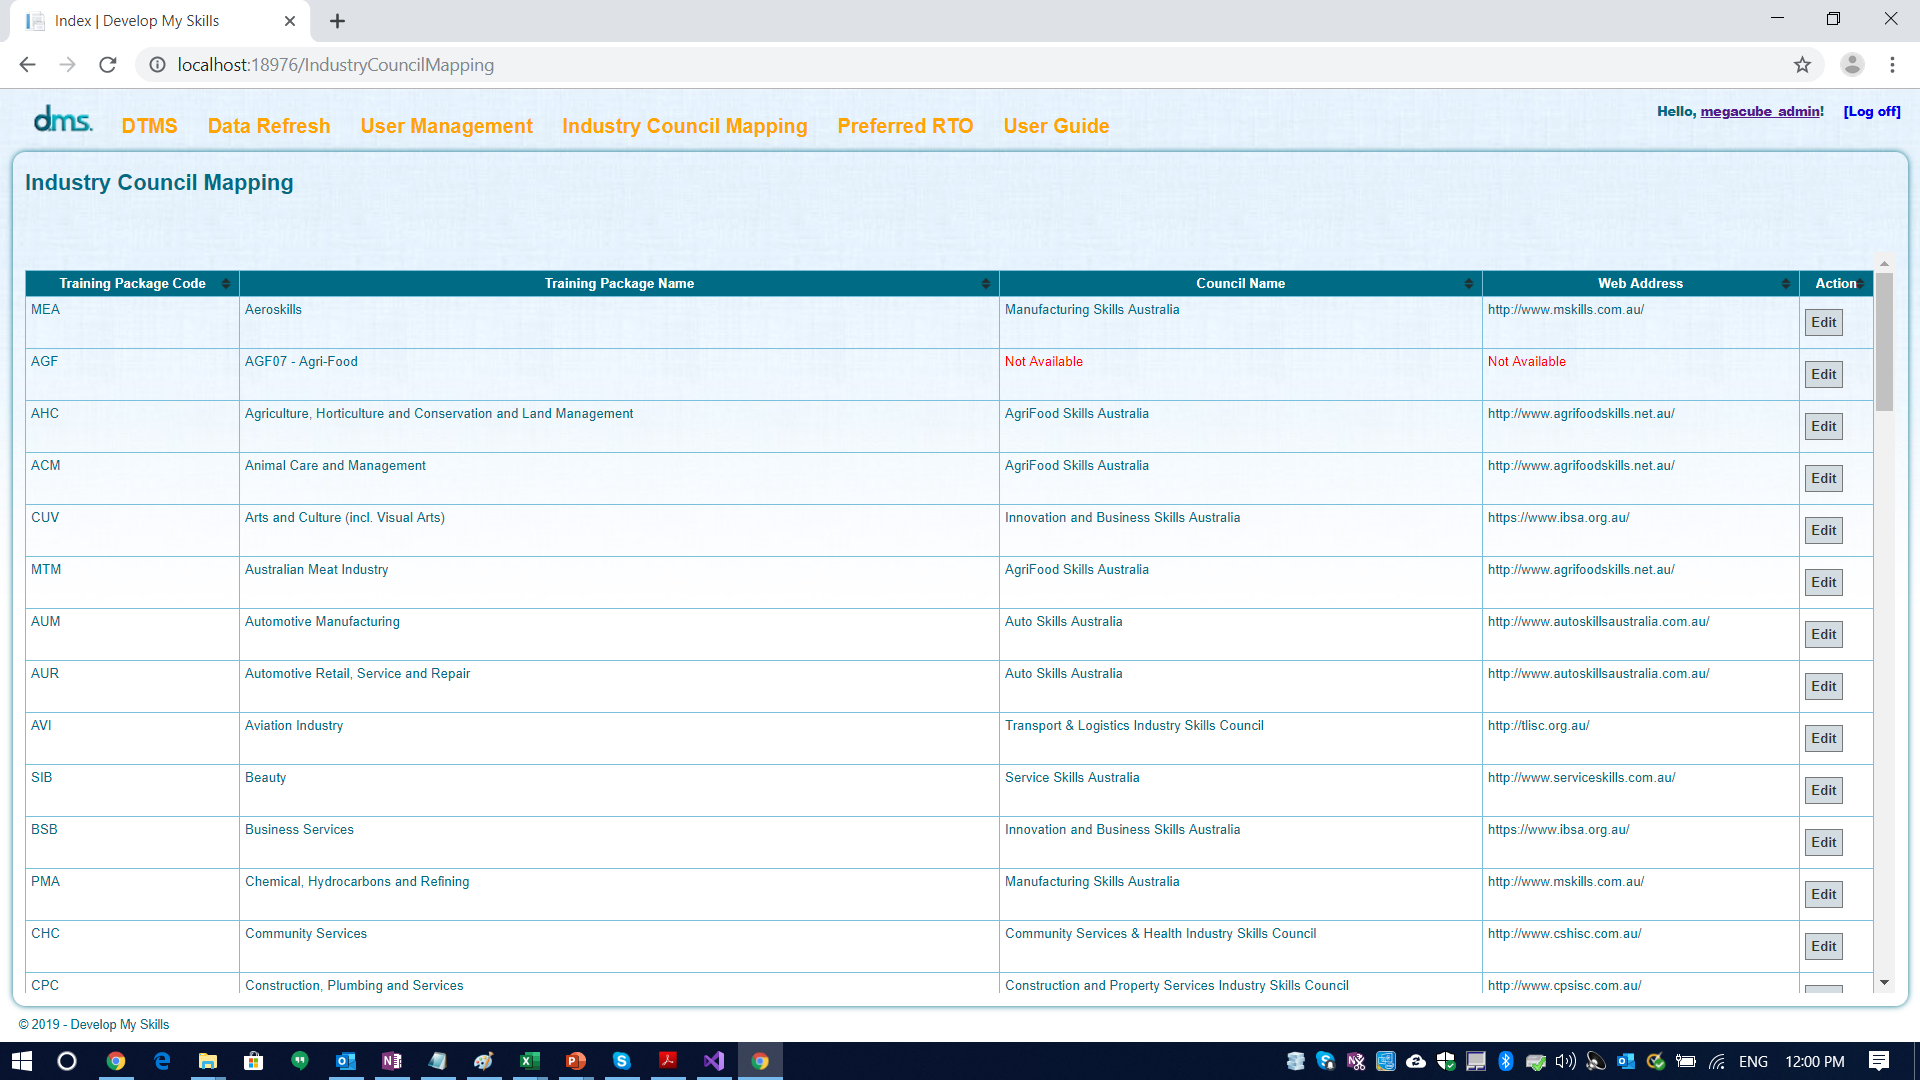Reload the page with the refresh icon
This screenshot has width=1920, height=1080.
(x=108, y=65)
